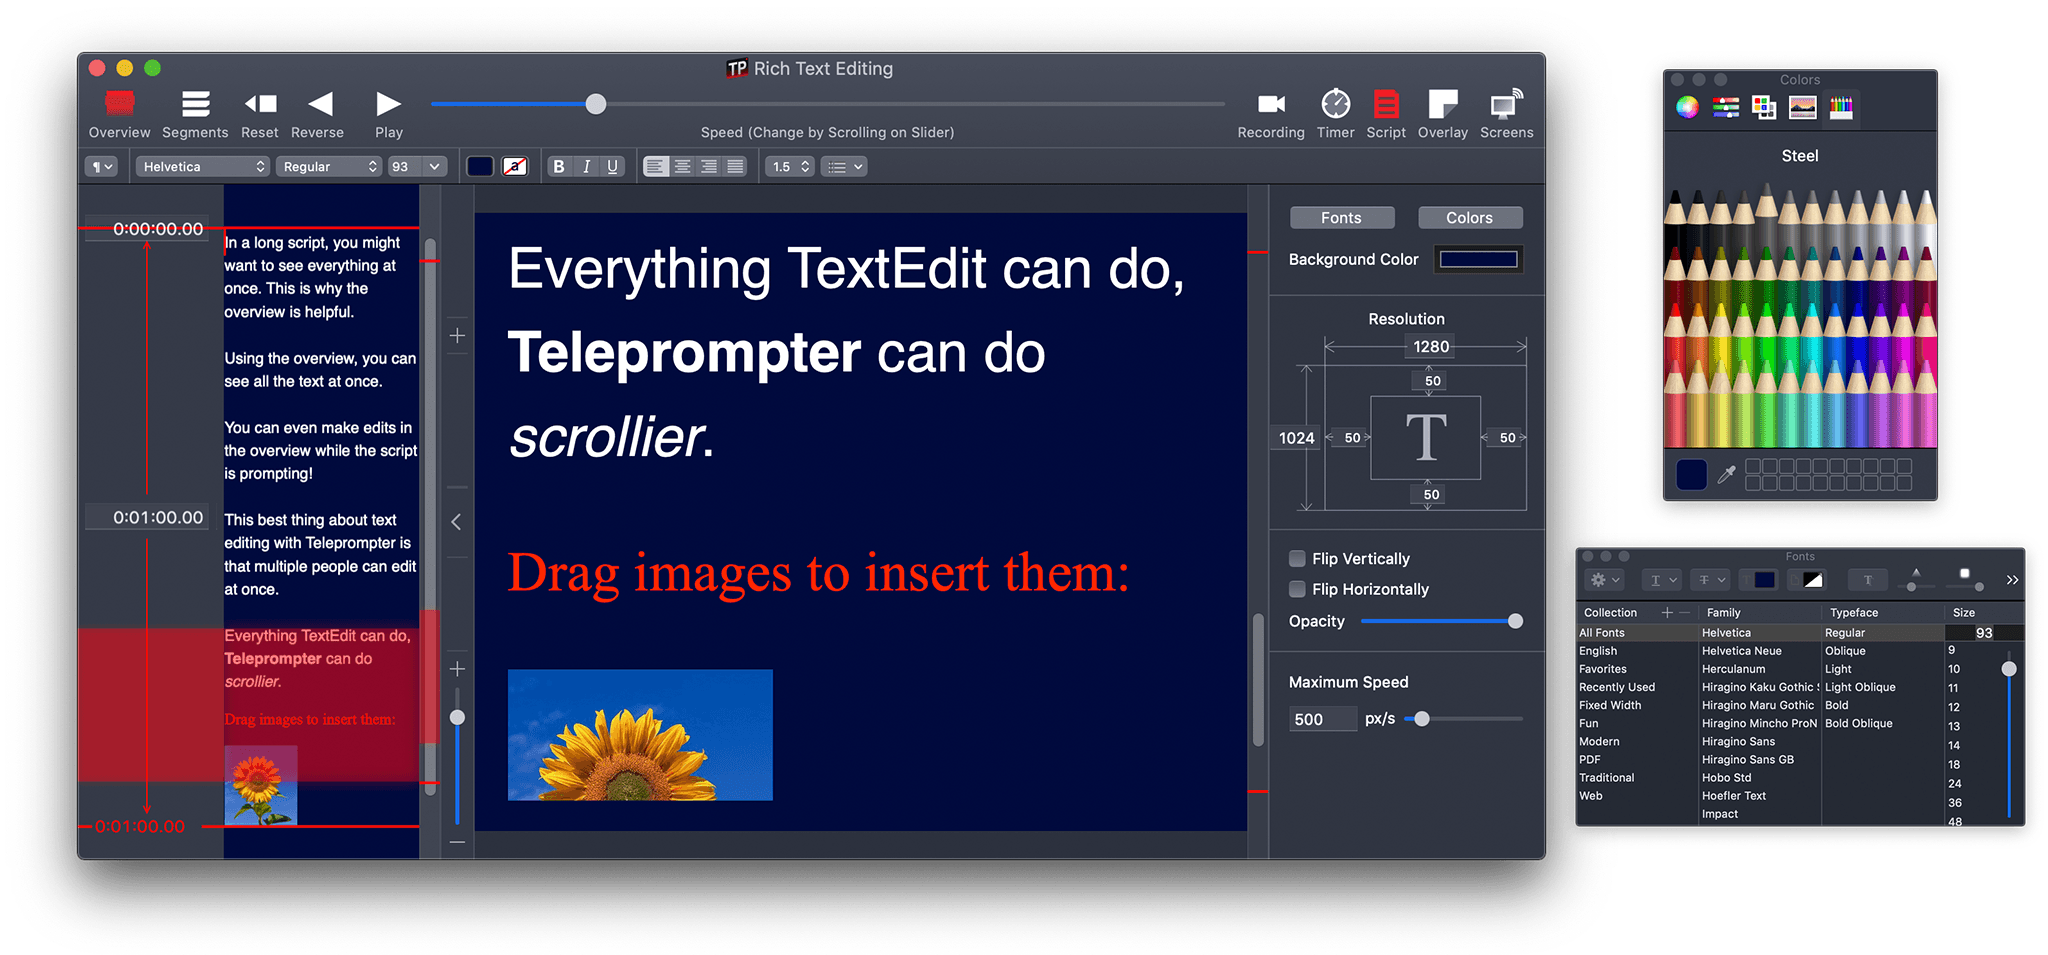Center align the text
2048x955 pixels.
coord(682,167)
